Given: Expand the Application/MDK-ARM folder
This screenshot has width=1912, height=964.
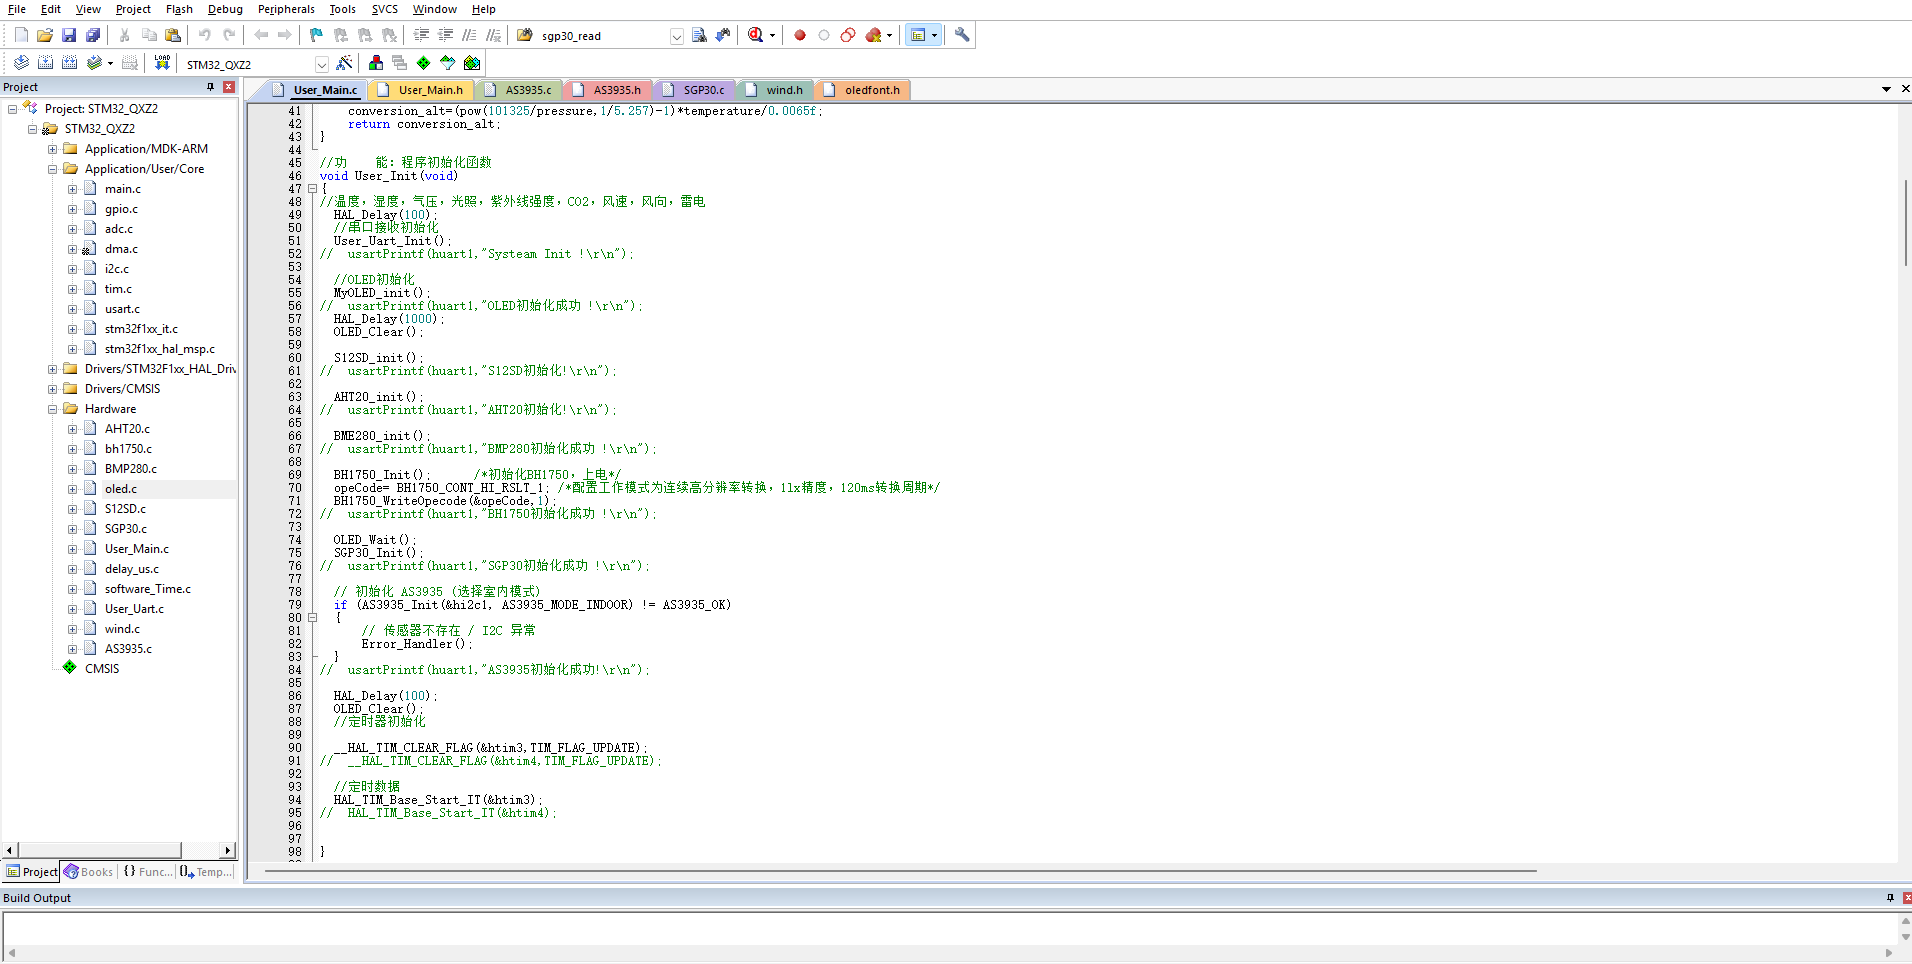Looking at the screenshot, I should [52, 149].
